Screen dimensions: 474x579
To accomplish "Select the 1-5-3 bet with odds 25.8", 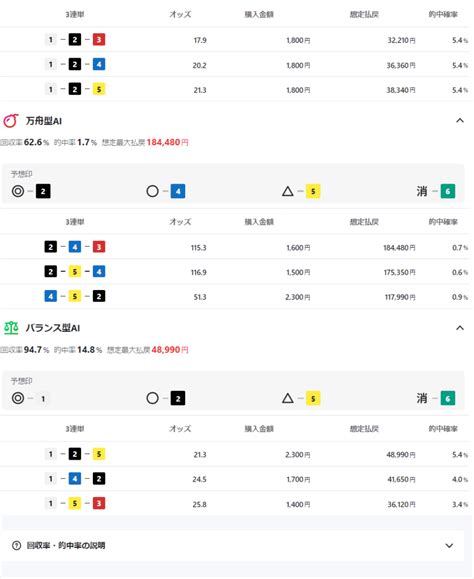I will point(236,504).
